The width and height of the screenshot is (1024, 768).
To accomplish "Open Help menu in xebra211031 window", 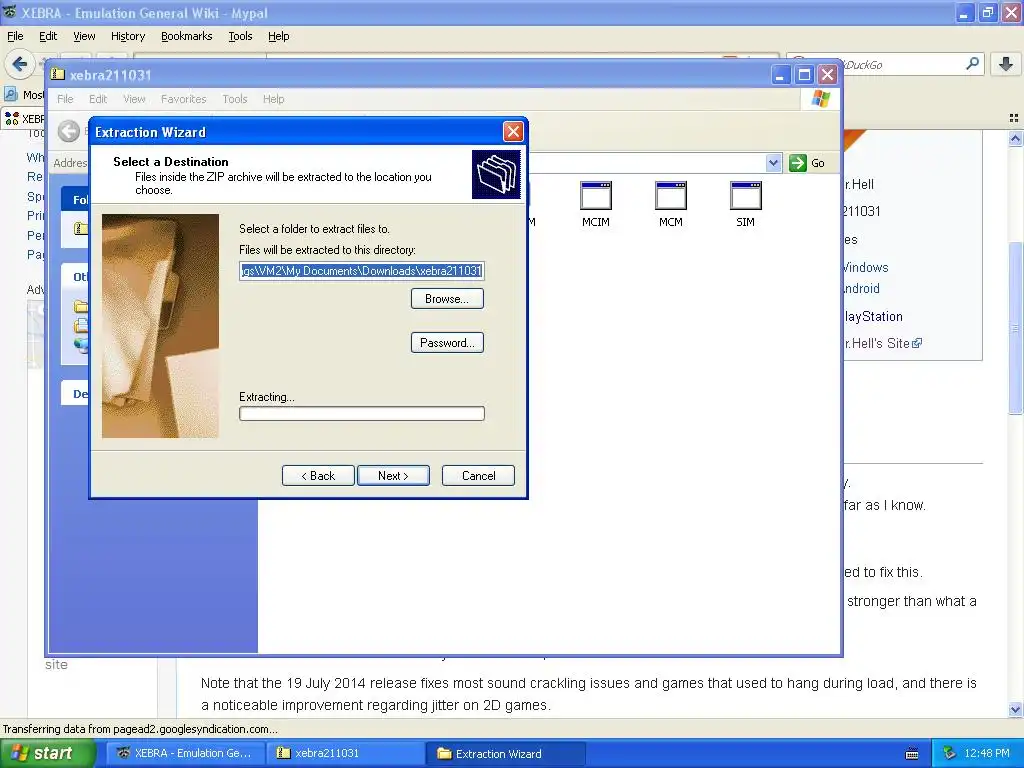I will (274, 99).
